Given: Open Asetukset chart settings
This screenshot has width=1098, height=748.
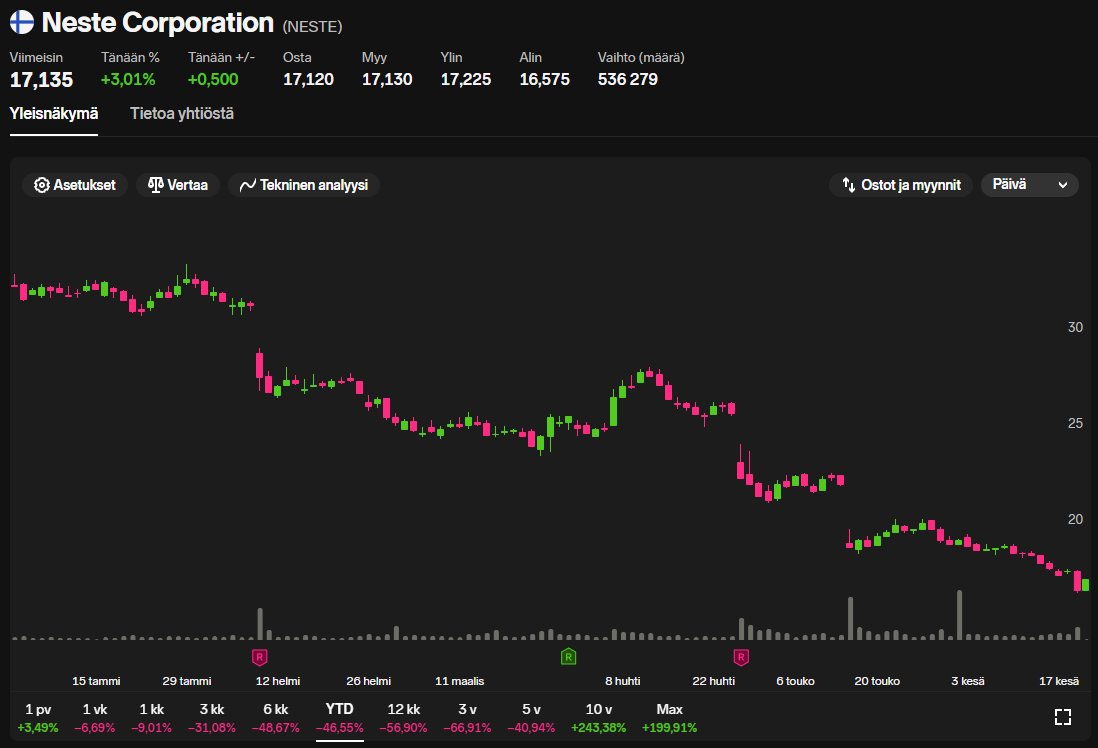Looking at the screenshot, I should 75,185.
